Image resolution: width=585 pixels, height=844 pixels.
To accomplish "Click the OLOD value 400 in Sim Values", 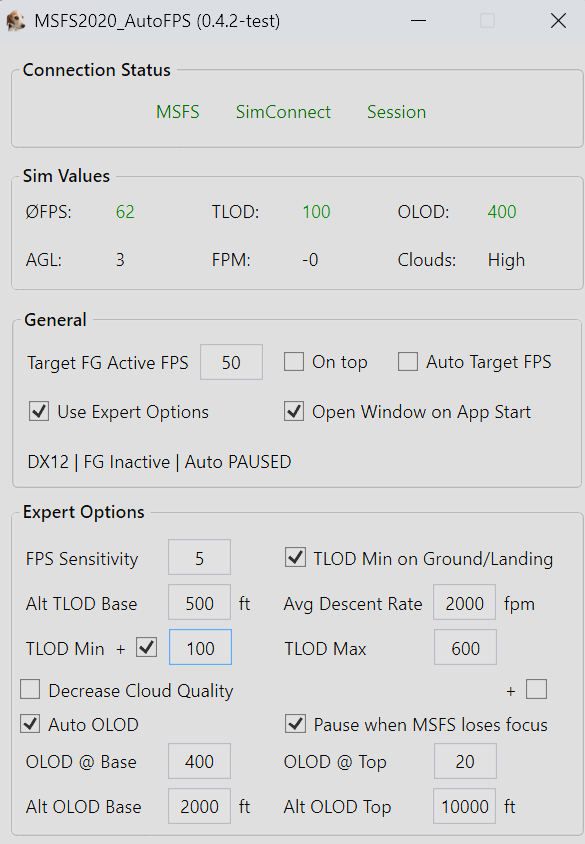I will point(502,212).
